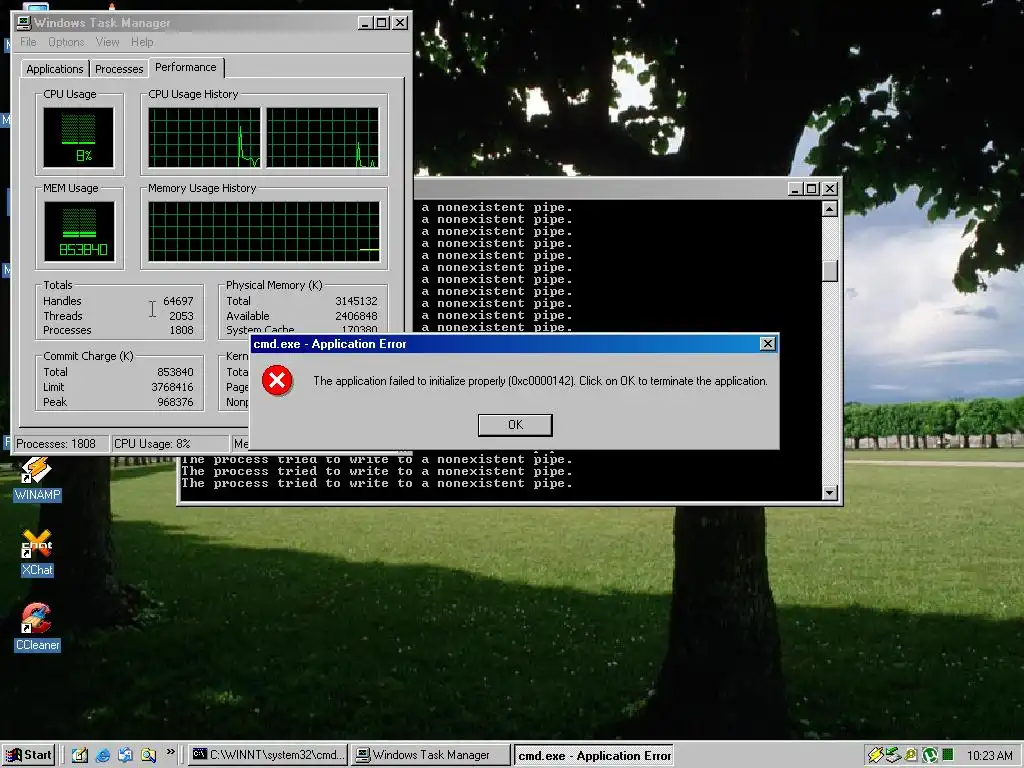Click the Available memory value 2406848
The height and width of the screenshot is (768, 1024).
point(357,316)
